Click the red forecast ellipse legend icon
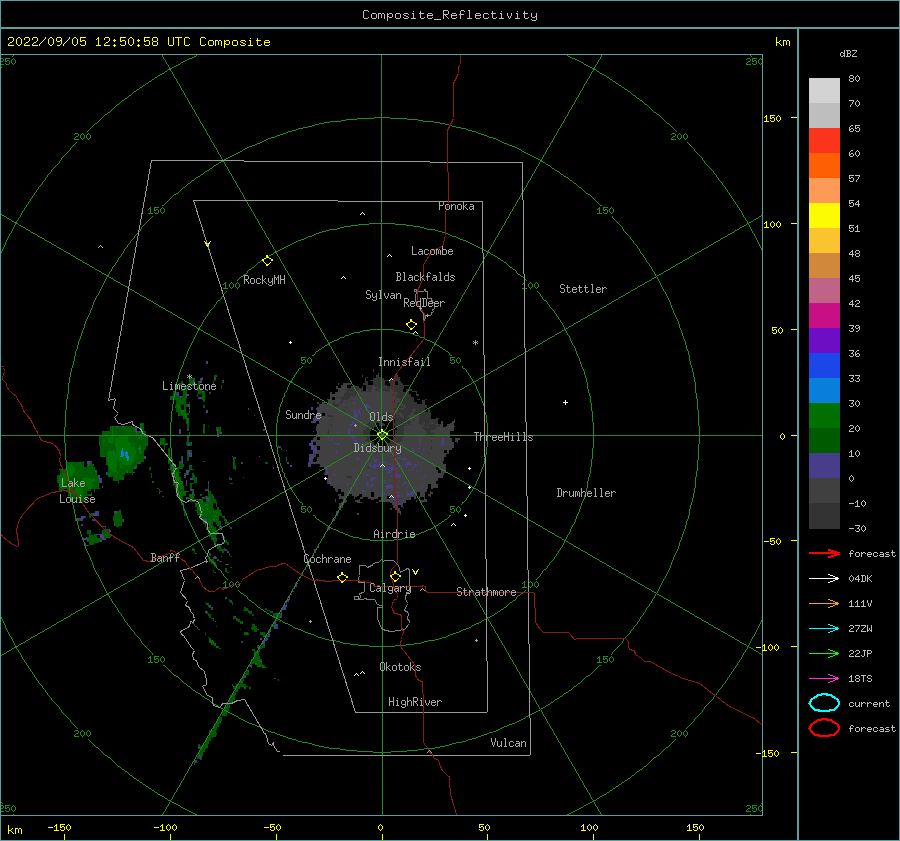The image size is (900, 841). tap(824, 728)
